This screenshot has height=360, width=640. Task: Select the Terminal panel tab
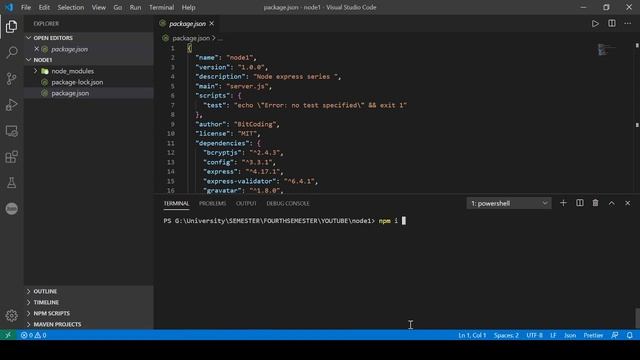click(x=176, y=203)
